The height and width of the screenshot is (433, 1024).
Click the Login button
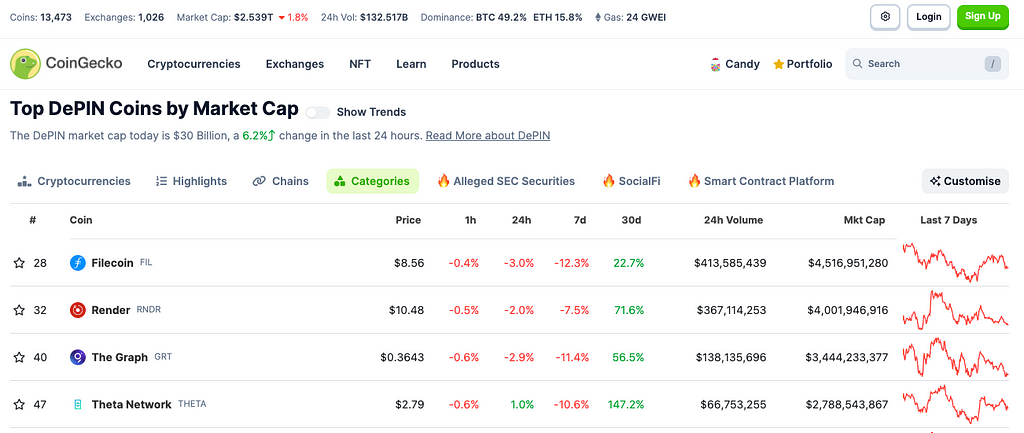pos(929,17)
